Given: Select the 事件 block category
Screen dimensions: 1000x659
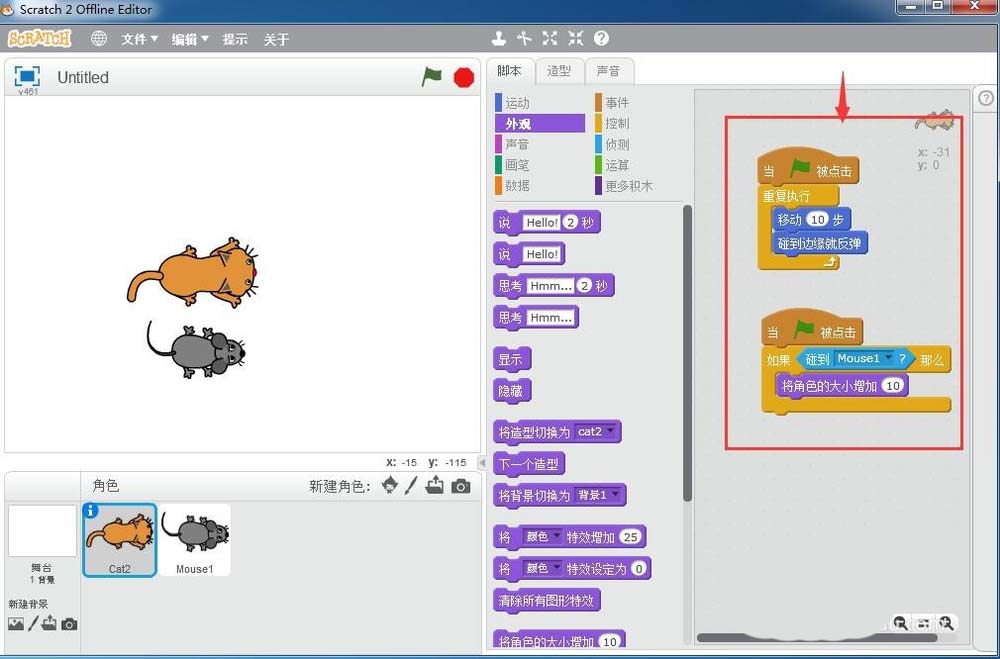Looking at the screenshot, I should [617, 102].
